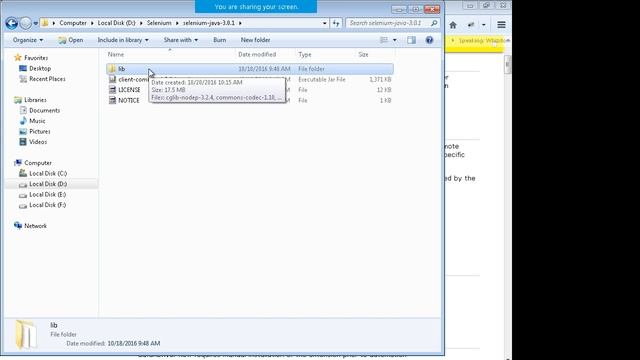
Task: Select Favorites in the navigation pane
Action: pos(36,58)
